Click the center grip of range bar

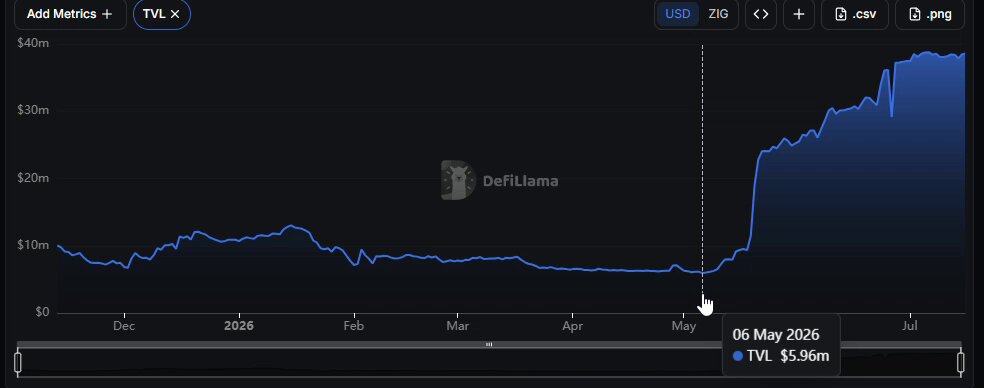pos(489,344)
